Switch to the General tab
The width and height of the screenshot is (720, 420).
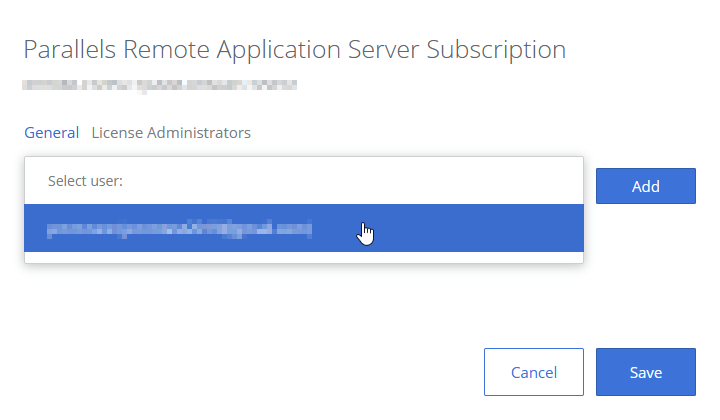click(51, 132)
